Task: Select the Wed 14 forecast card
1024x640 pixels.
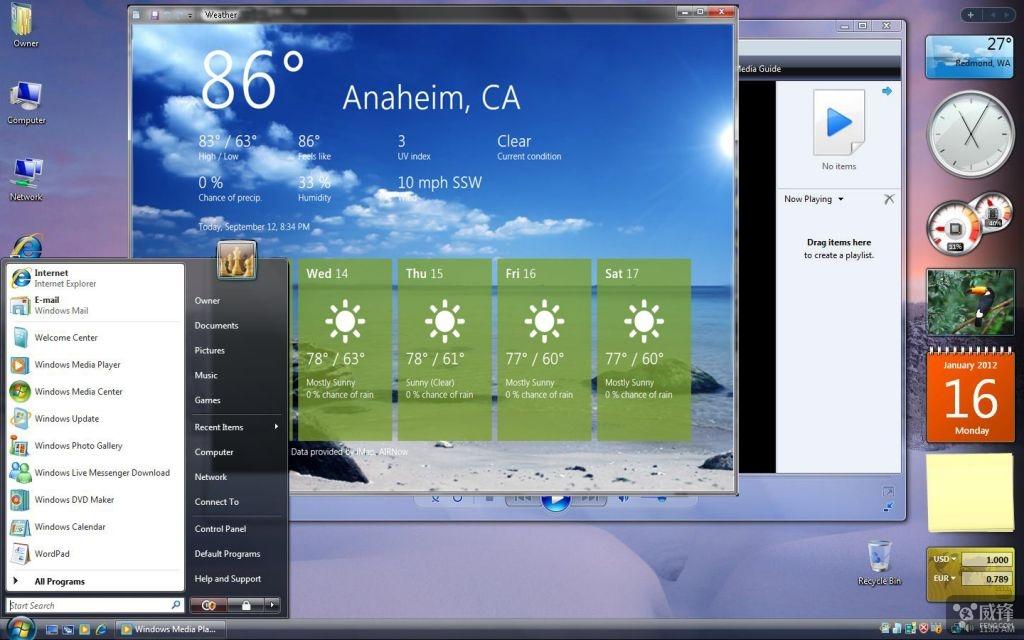Action: coord(345,349)
